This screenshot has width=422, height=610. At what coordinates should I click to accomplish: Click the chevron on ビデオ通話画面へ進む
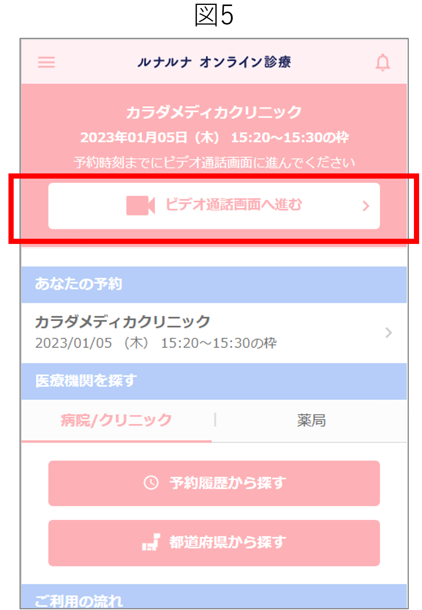click(x=366, y=206)
